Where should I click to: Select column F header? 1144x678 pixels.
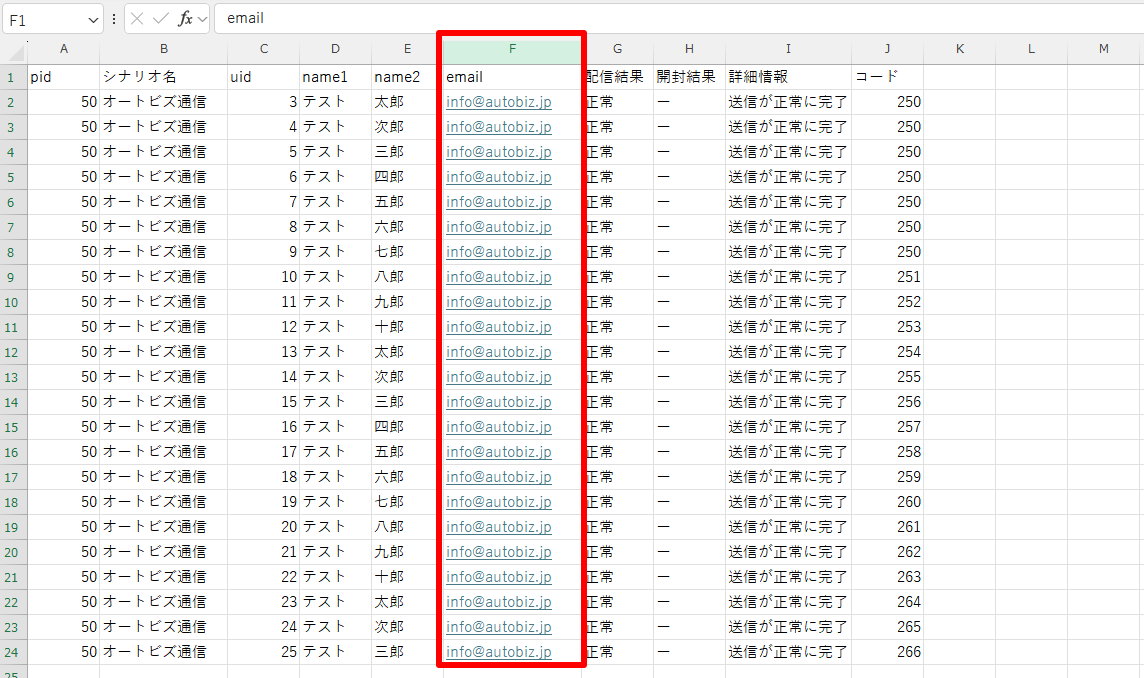pyautogui.click(x=512, y=49)
